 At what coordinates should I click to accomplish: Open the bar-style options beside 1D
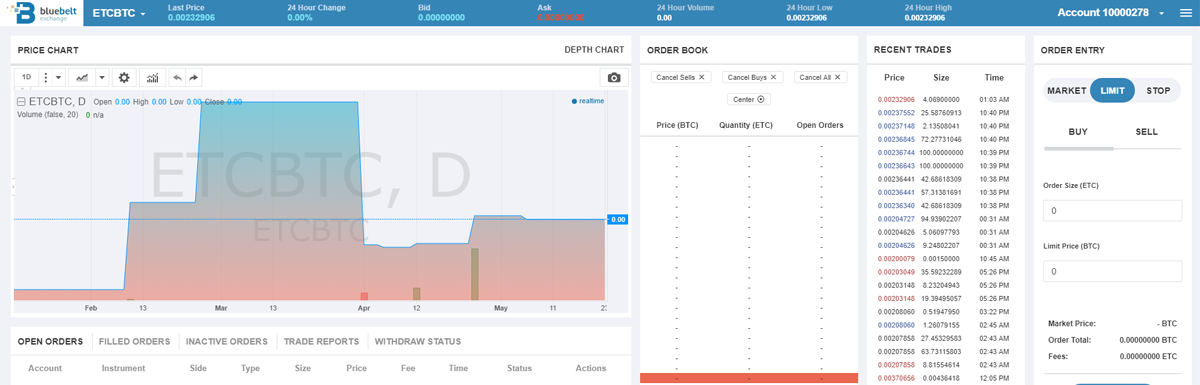tap(45, 77)
